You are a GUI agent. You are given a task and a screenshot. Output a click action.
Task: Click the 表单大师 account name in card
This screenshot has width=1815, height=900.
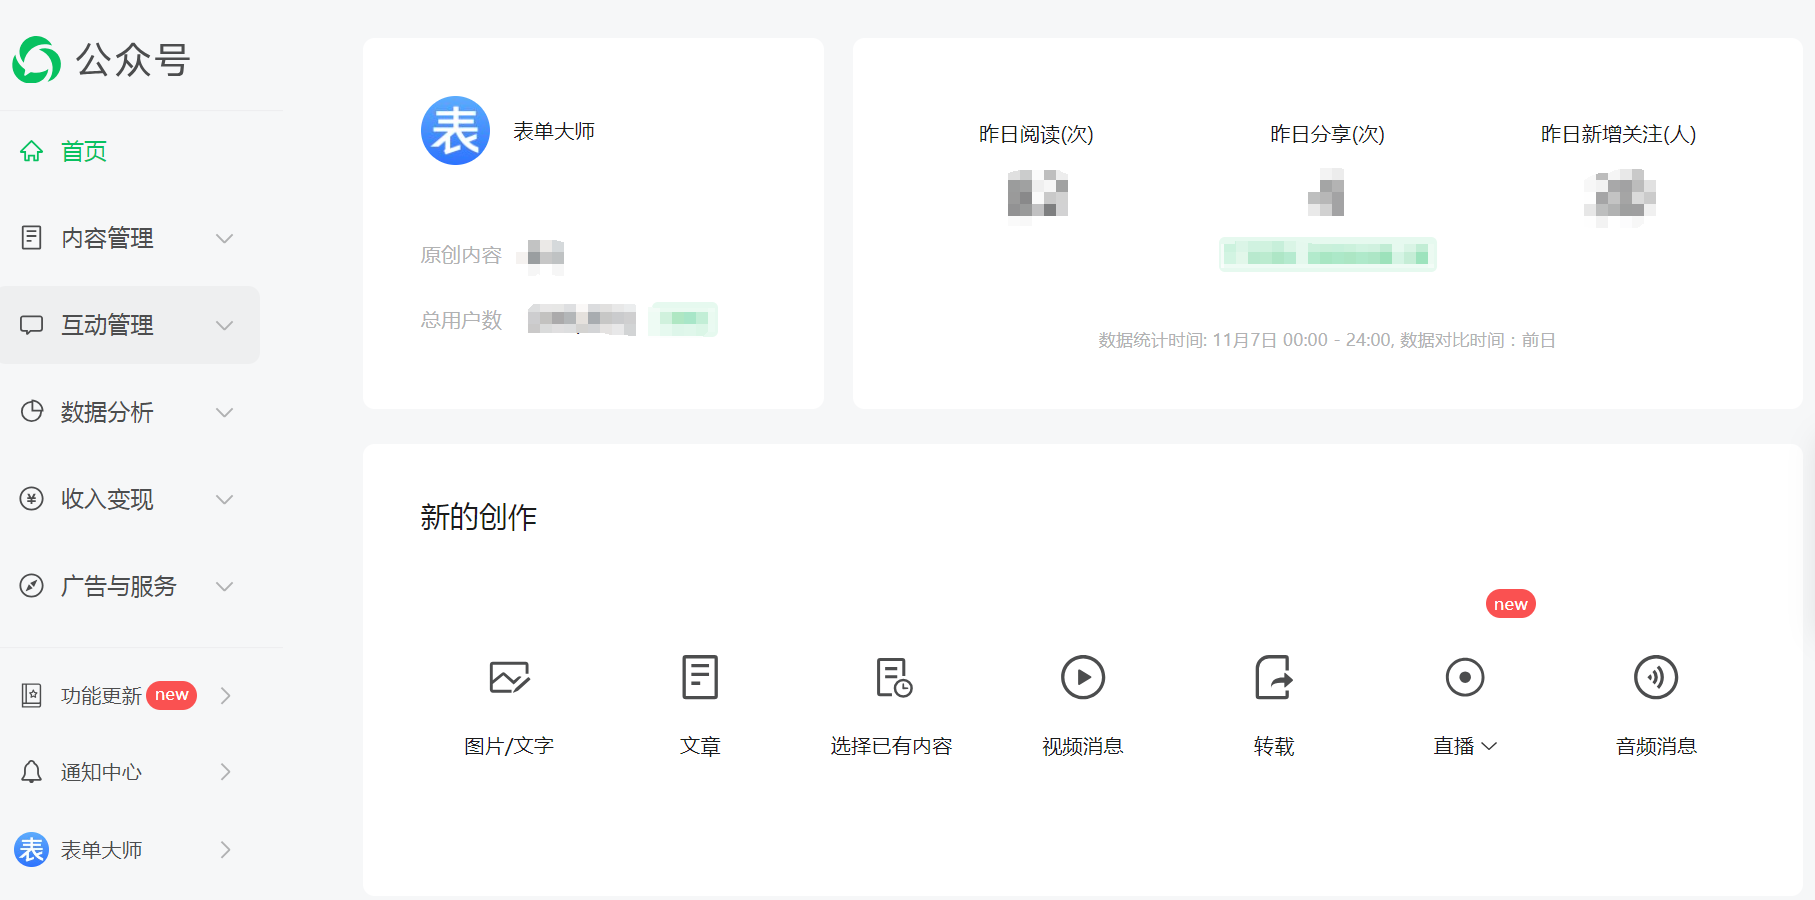click(x=554, y=131)
